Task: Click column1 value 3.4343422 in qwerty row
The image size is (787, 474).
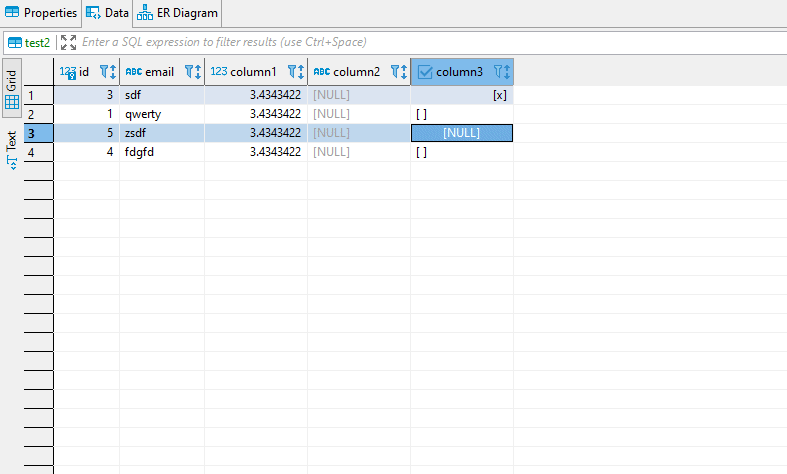Action: 256,114
